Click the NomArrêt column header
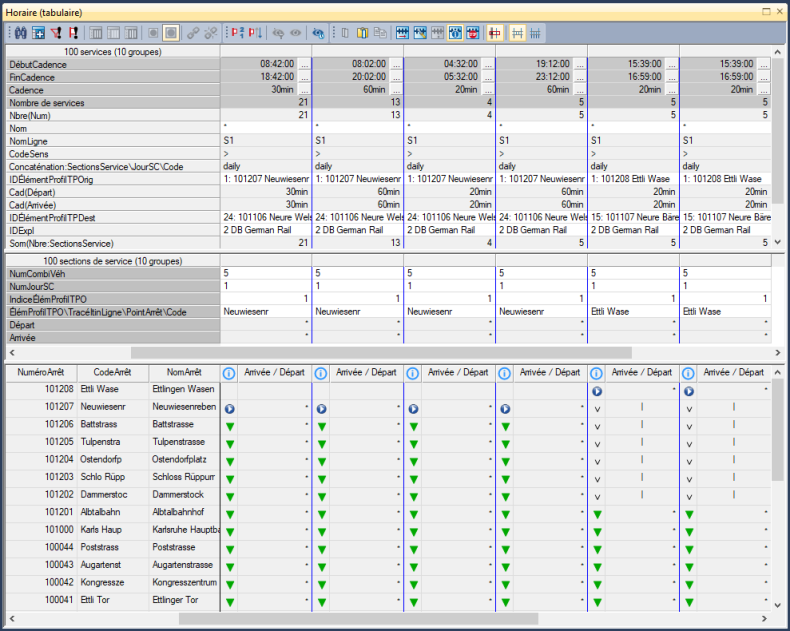This screenshot has width=790, height=631. point(184,373)
